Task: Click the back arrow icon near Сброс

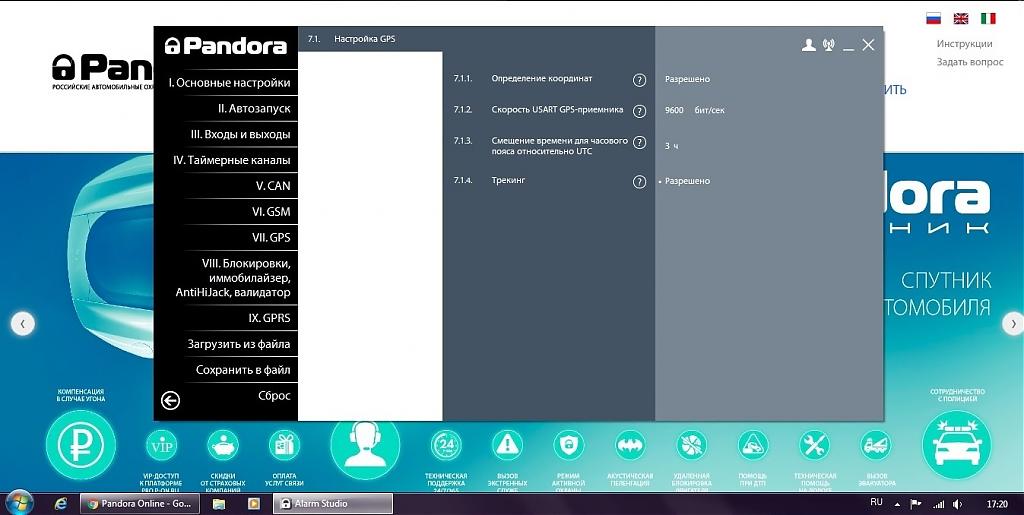Action: pos(170,400)
